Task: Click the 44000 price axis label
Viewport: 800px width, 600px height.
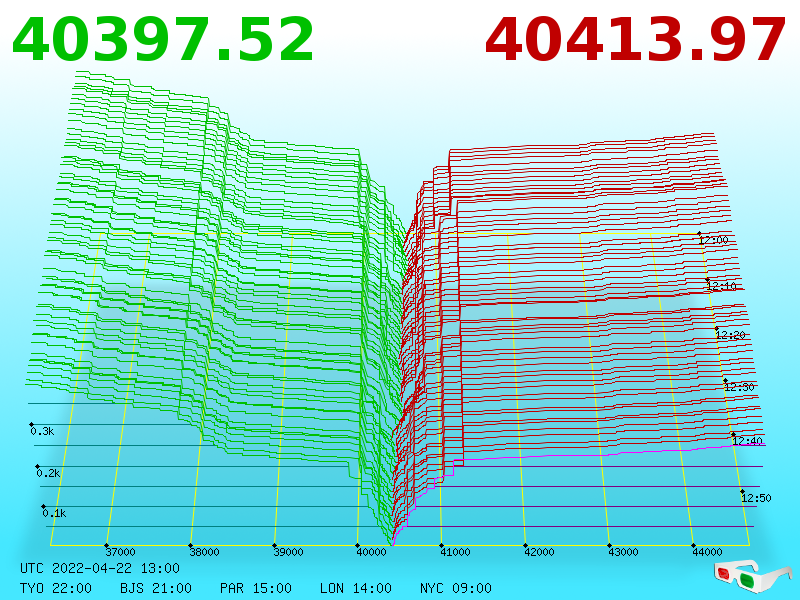Action: (x=707, y=552)
